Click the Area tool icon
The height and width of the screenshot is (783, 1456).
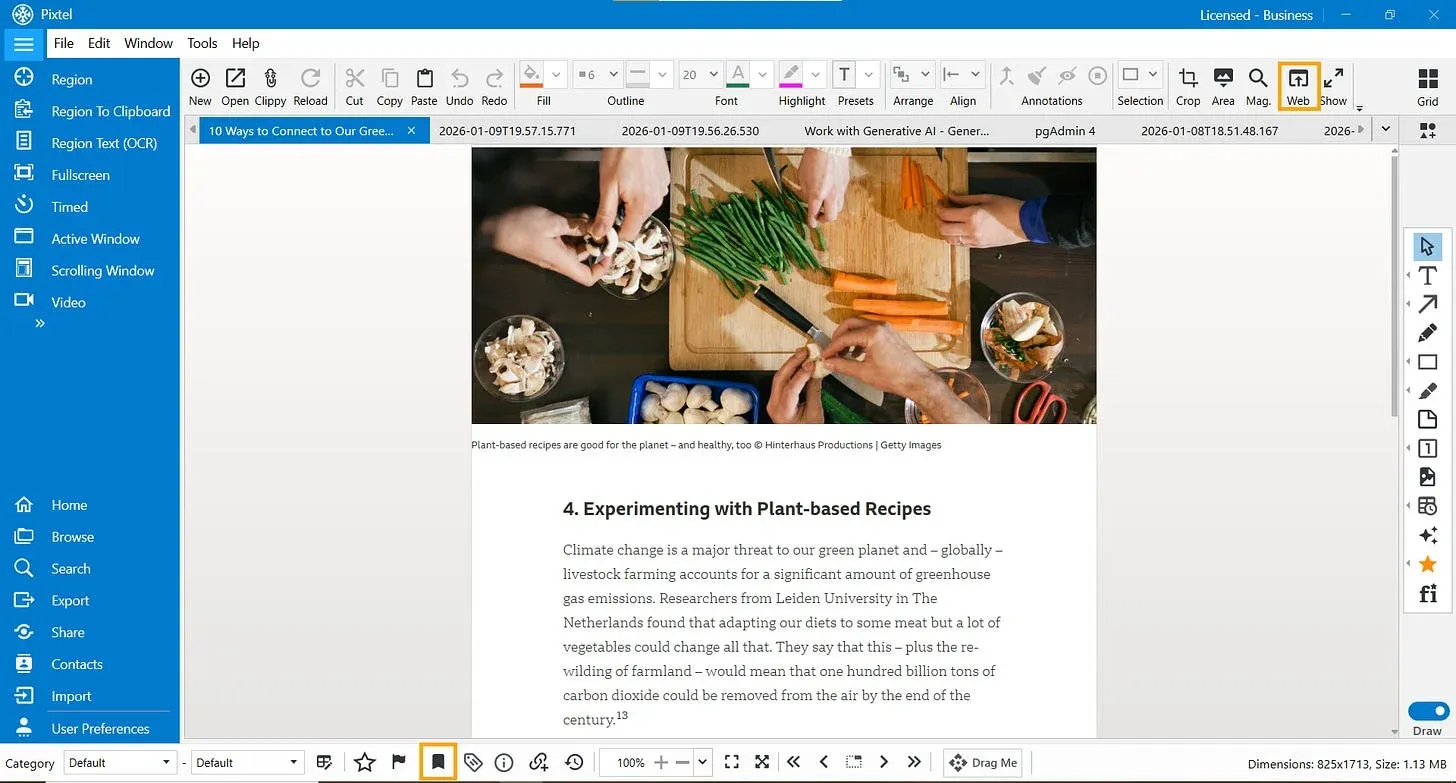click(x=1223, y=78)
